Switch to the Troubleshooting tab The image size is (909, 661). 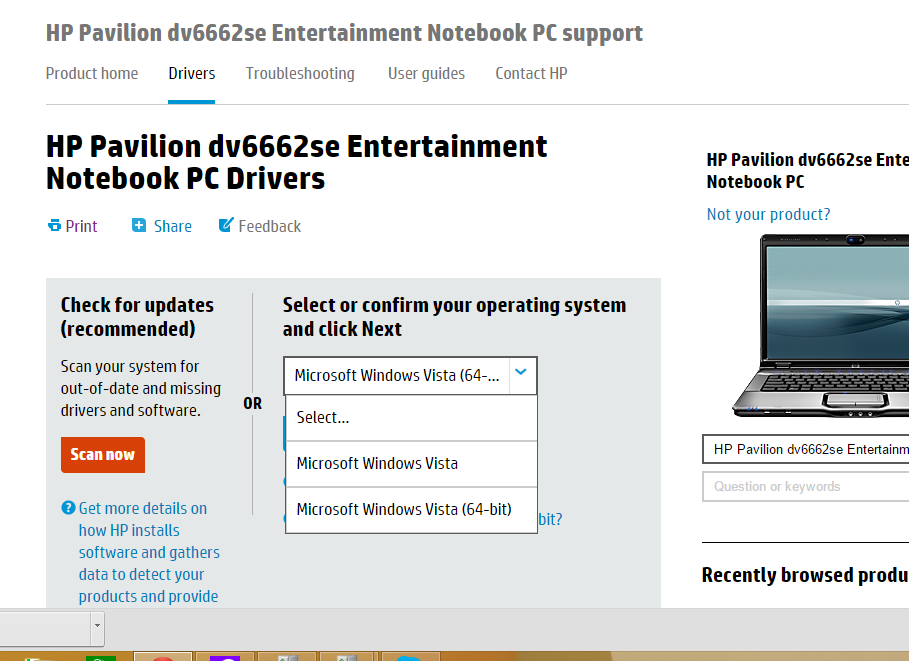(300, 74)
